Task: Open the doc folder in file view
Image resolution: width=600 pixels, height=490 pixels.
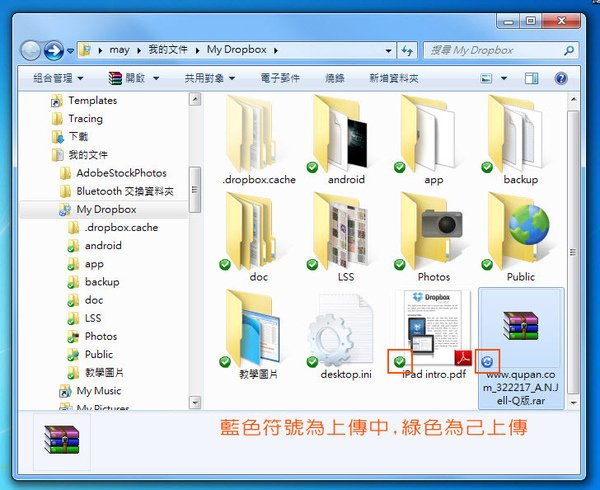Action: (x=251, y=231)
